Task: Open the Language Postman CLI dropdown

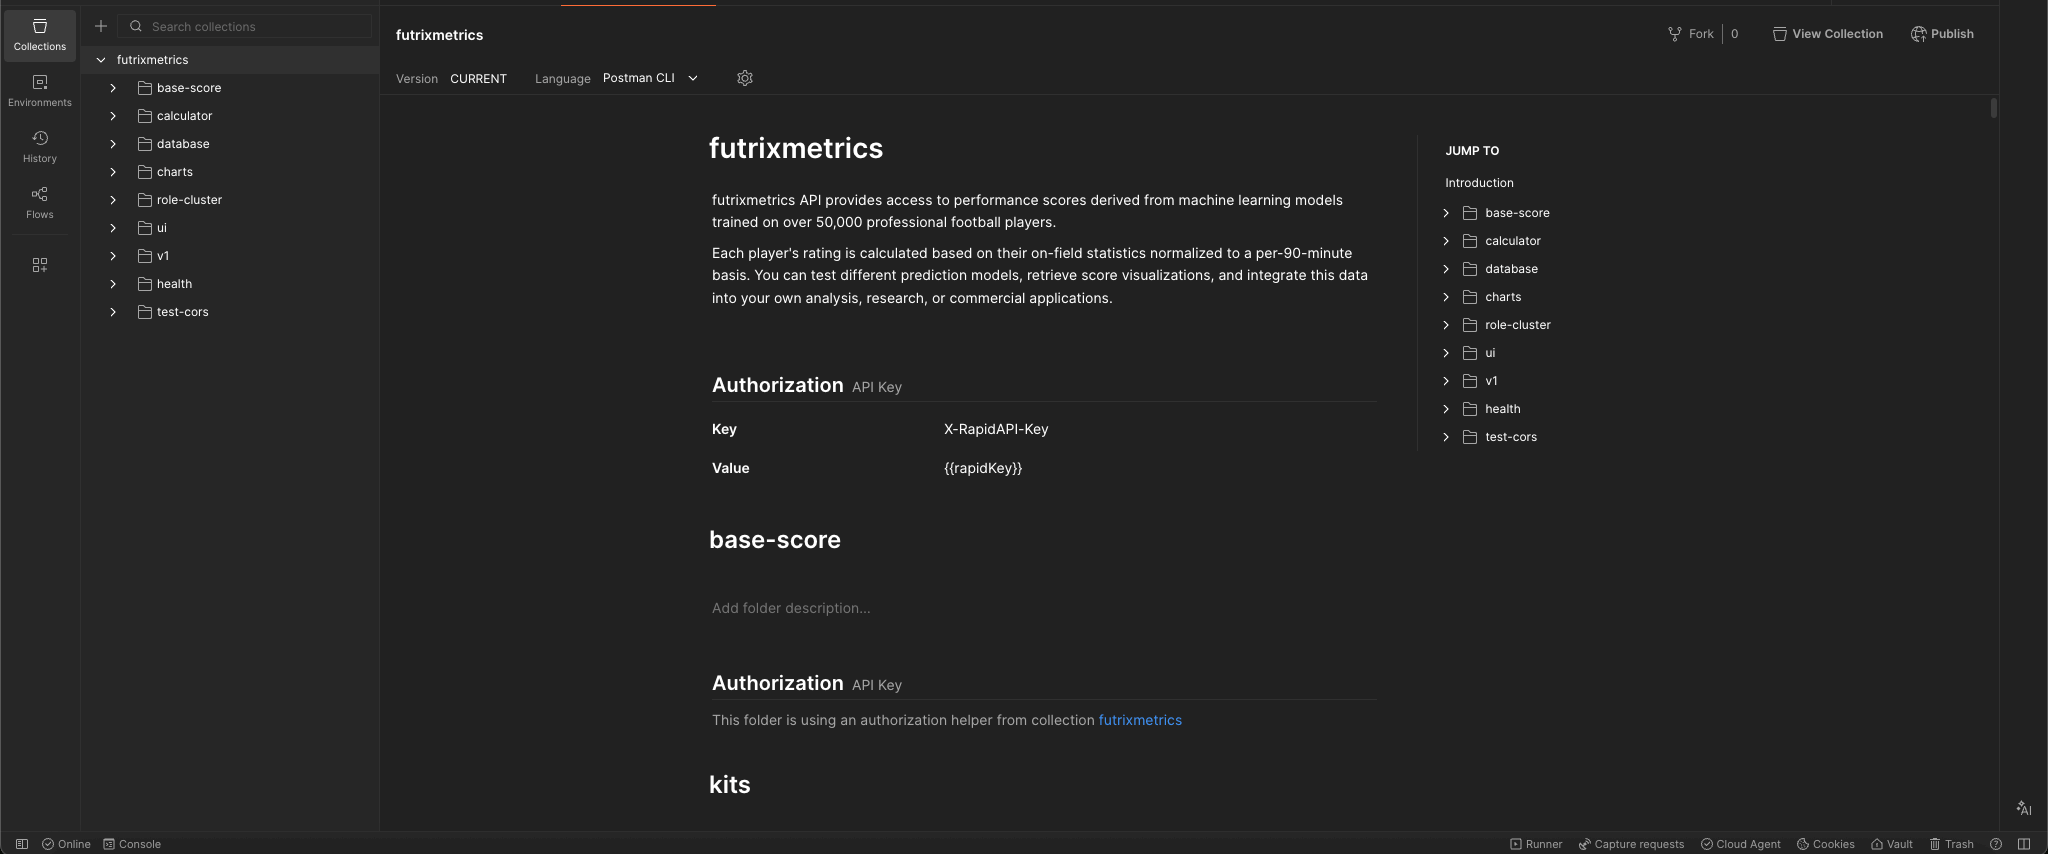Action: (x=650, y=78)
